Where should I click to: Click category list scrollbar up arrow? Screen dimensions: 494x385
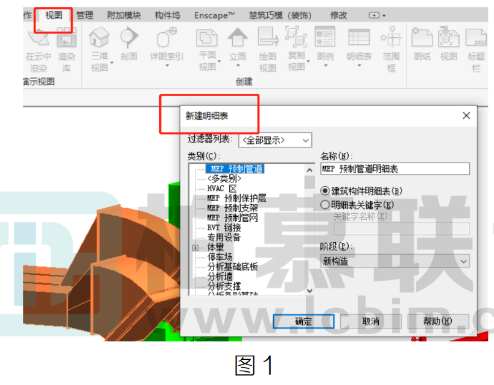310,170
